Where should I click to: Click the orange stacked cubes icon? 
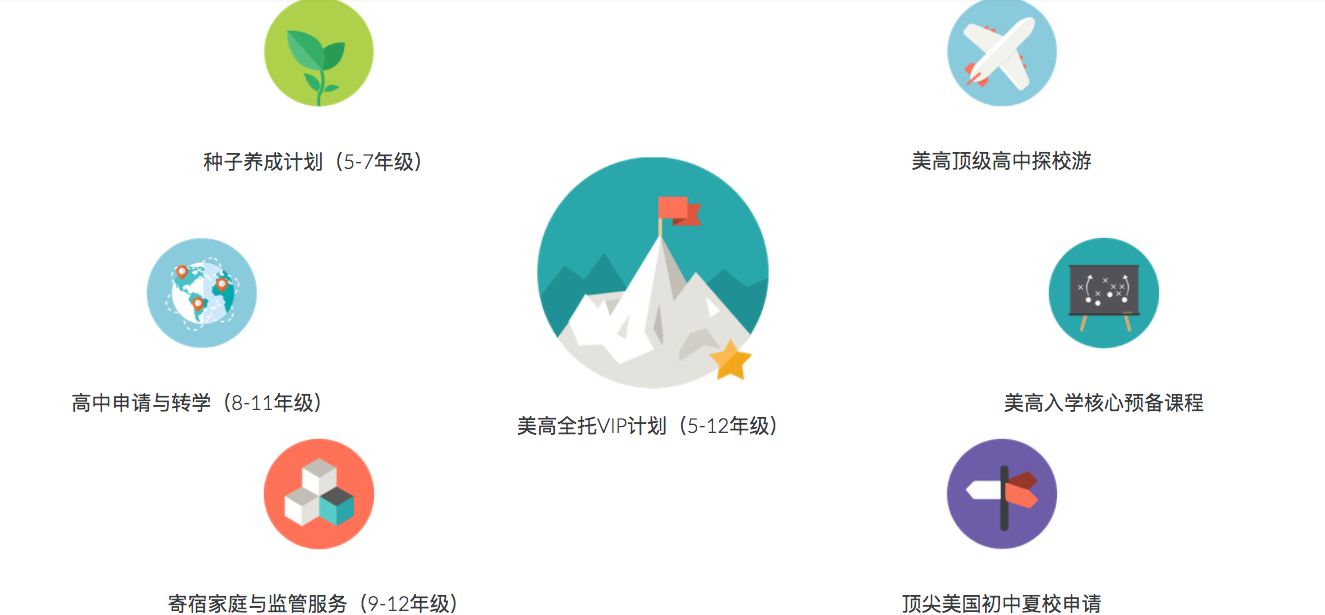coord(319,494)
